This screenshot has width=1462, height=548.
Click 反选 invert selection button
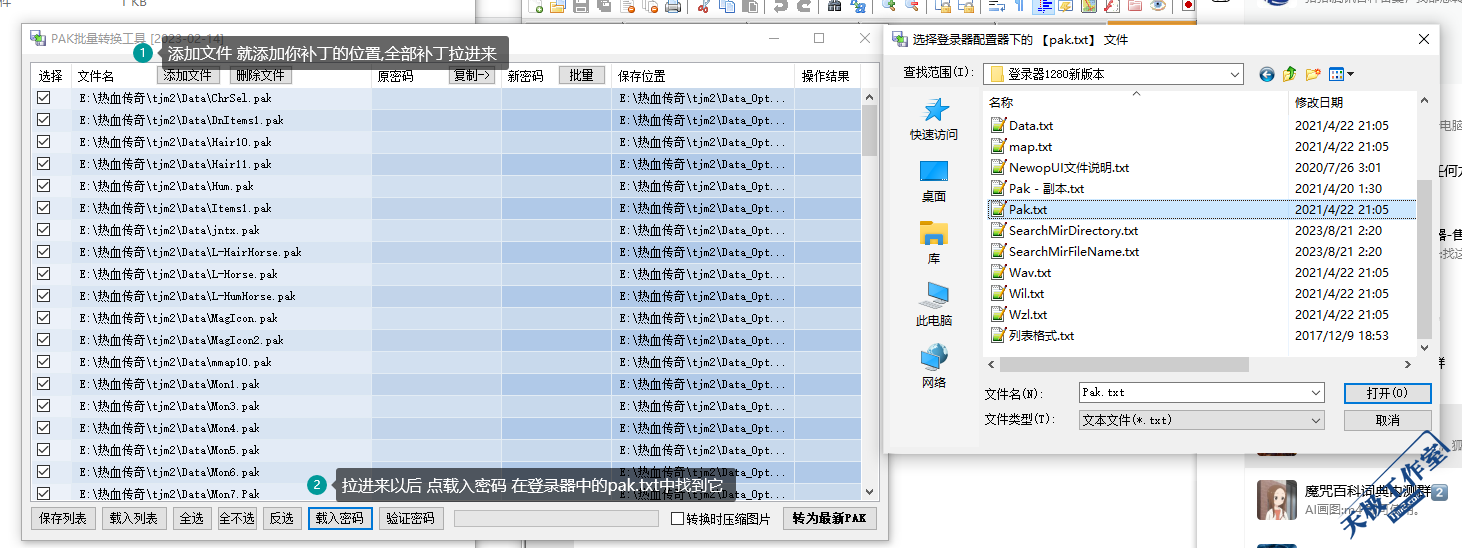tap(282, 518)
